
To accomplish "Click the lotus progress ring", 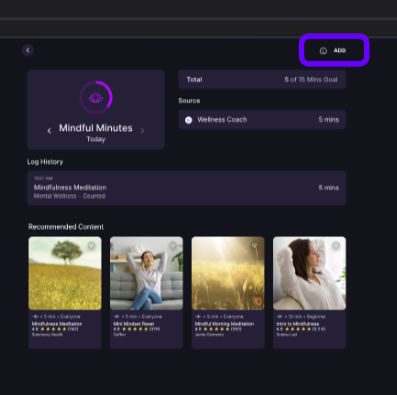I will click(x=96, y=97).
